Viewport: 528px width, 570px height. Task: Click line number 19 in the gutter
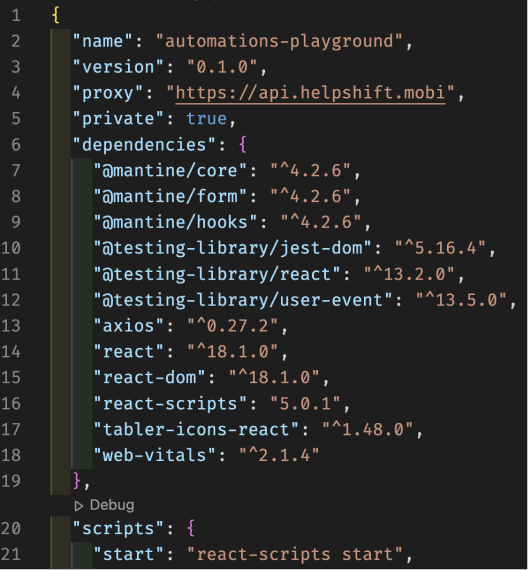click(11, 481)
